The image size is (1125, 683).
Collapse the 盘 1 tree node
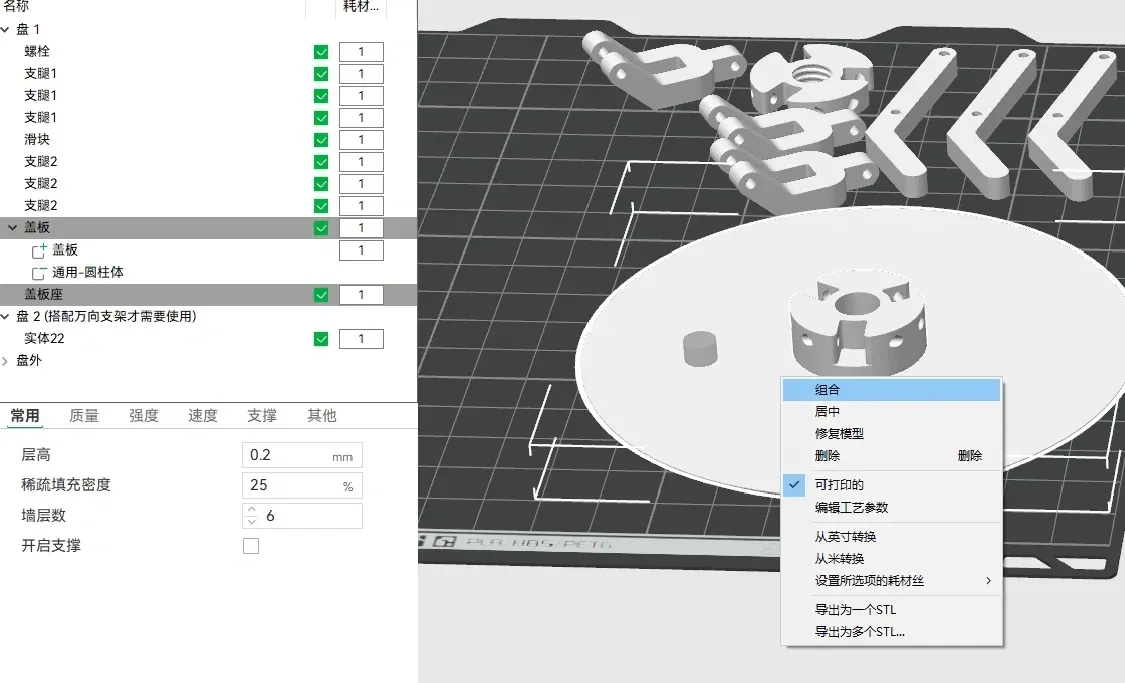[6, 29]
